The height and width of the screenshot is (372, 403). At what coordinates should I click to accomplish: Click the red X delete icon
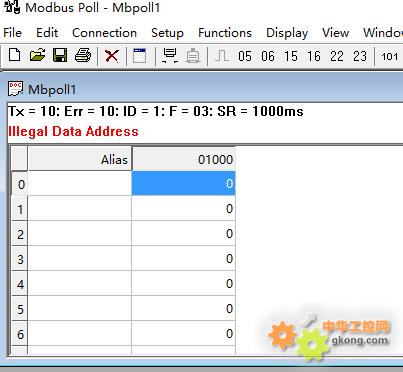point(112,56)
